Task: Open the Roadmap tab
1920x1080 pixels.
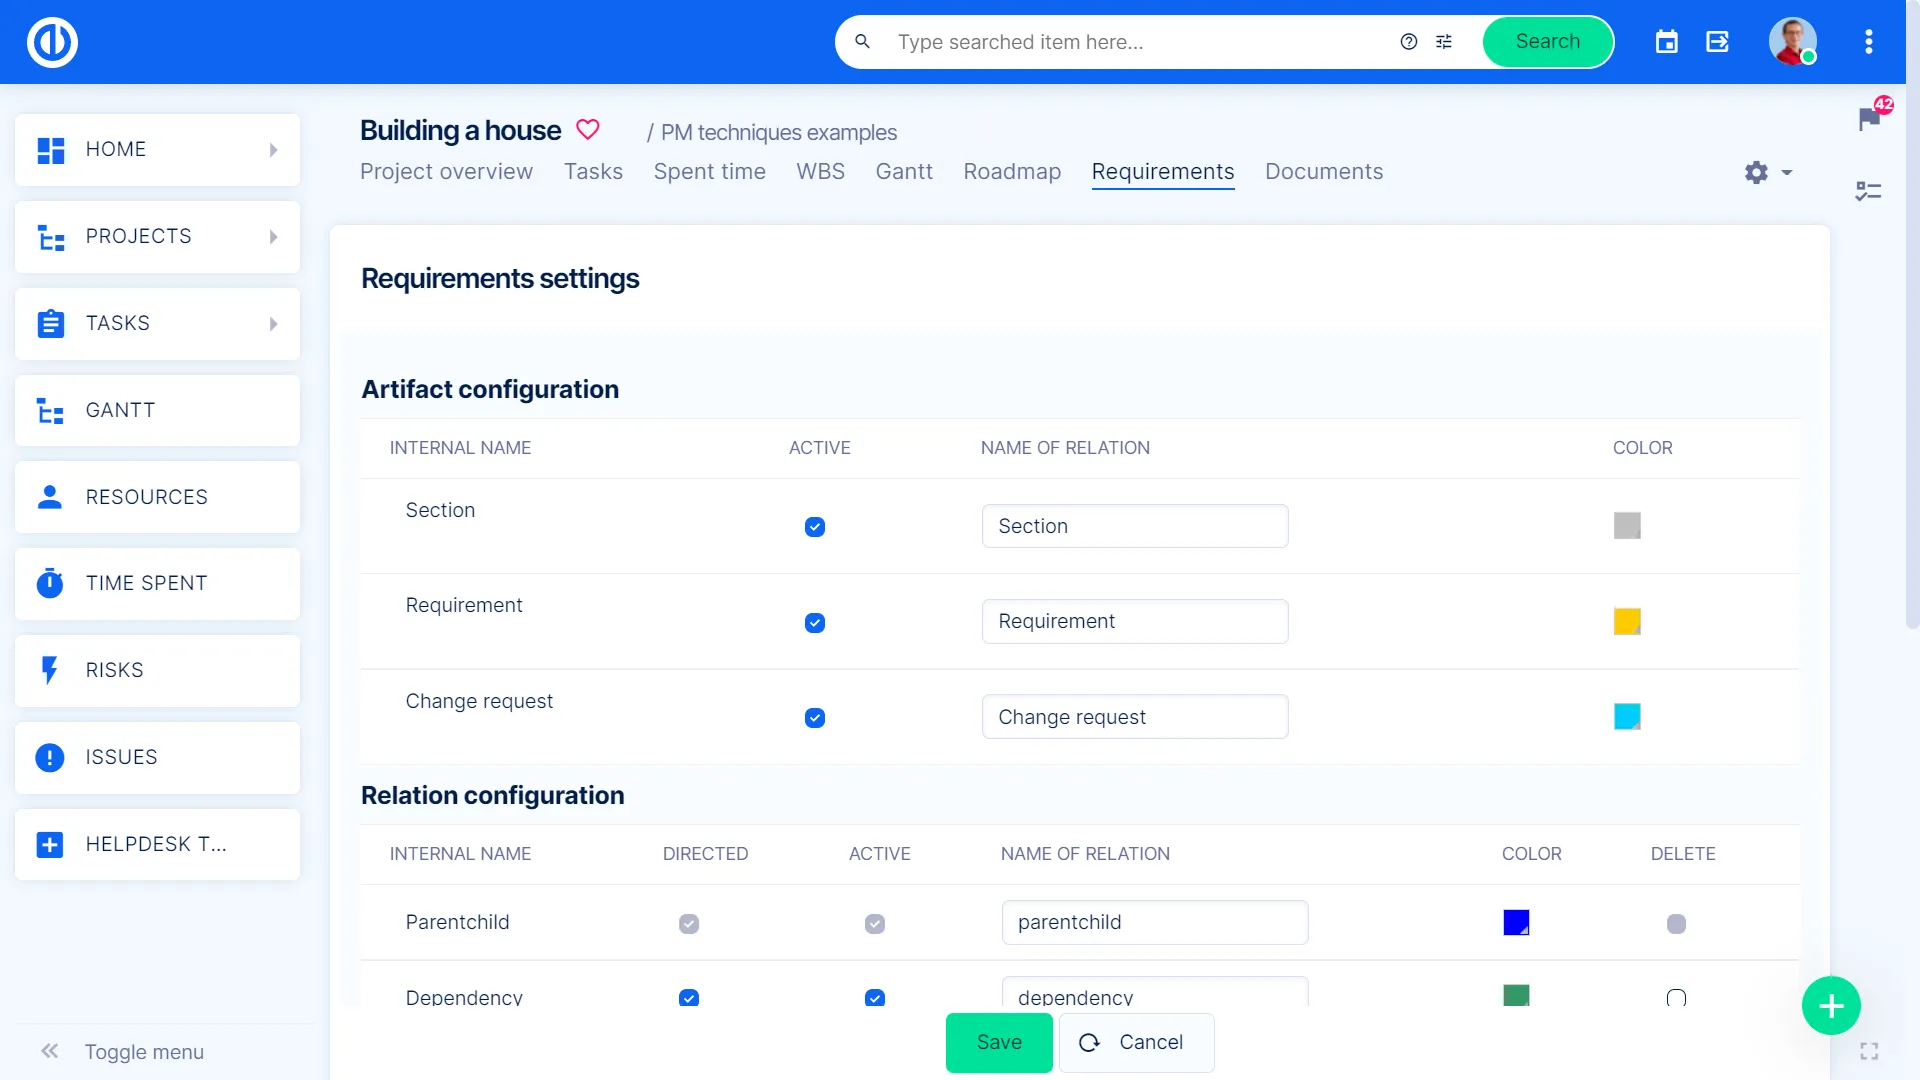Action: [x=1012, y=172]
